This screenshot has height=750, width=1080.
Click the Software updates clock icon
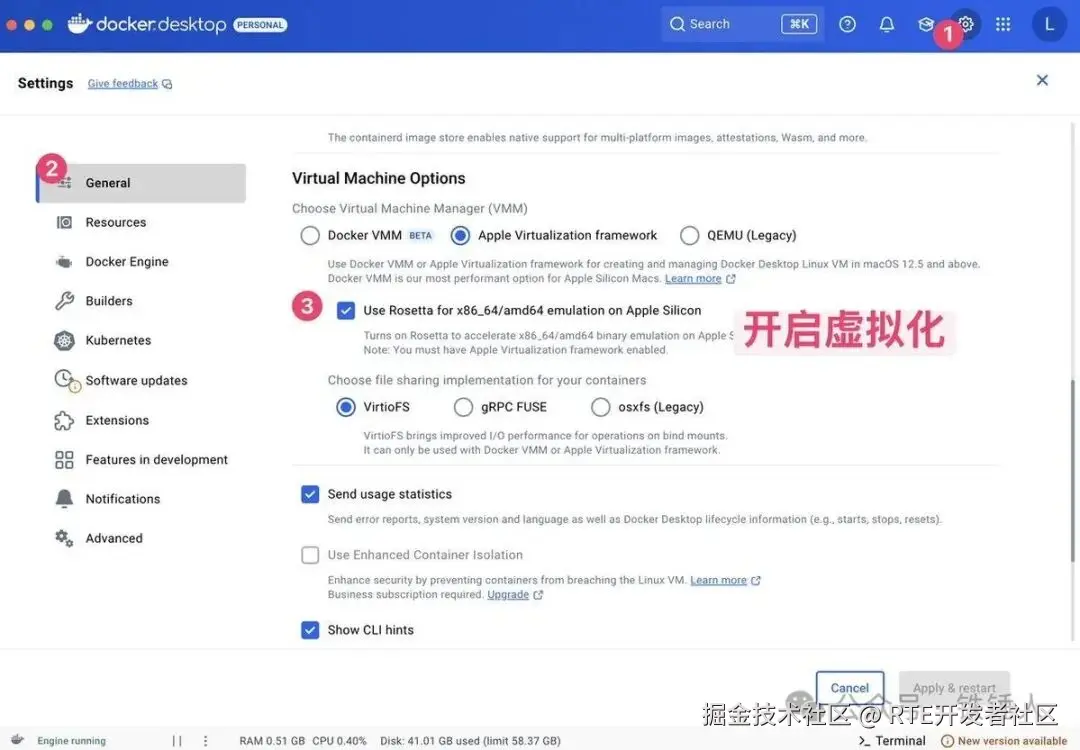point(65,379)
